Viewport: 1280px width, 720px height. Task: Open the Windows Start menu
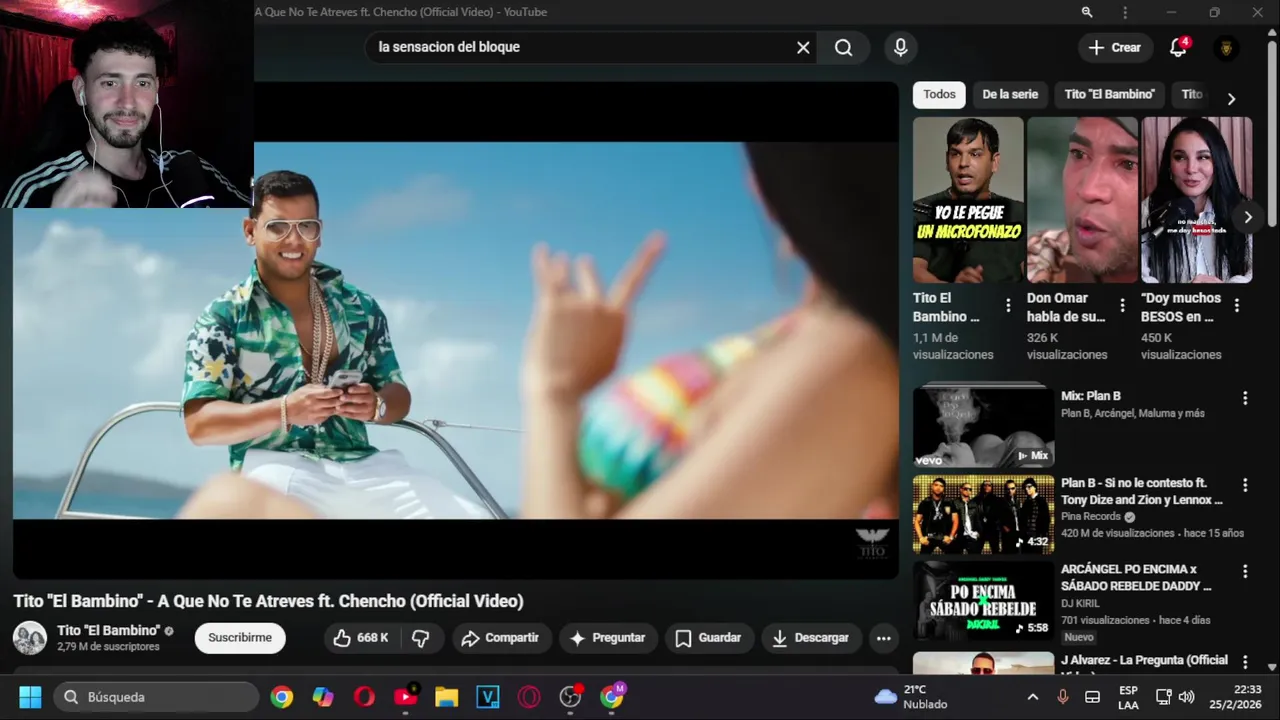(x=30, y=697)
